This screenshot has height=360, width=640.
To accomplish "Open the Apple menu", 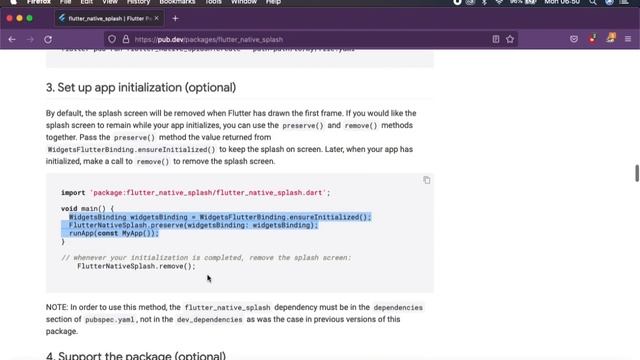I will click(13, 2).
